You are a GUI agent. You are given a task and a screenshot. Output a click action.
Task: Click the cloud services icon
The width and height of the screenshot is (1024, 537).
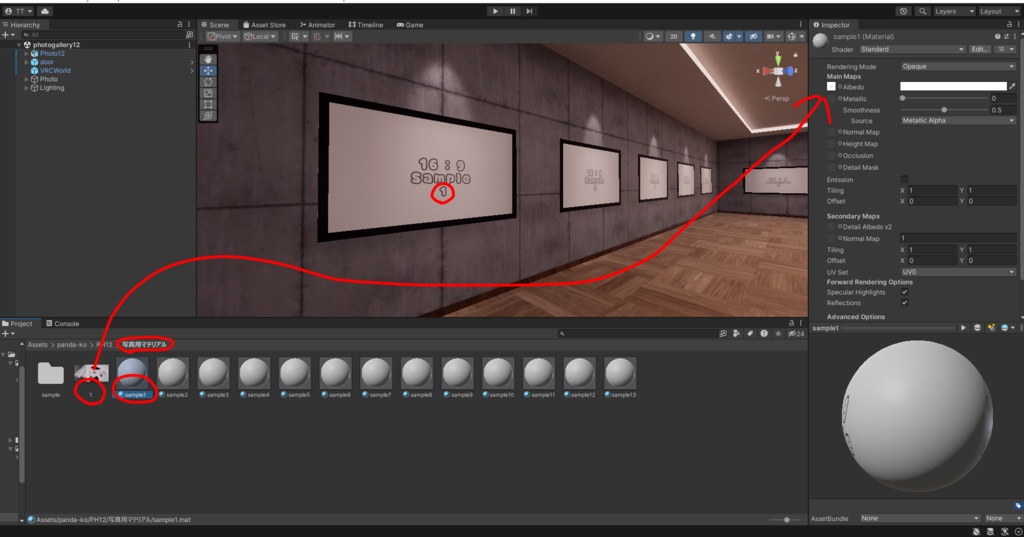click(44, 11)
